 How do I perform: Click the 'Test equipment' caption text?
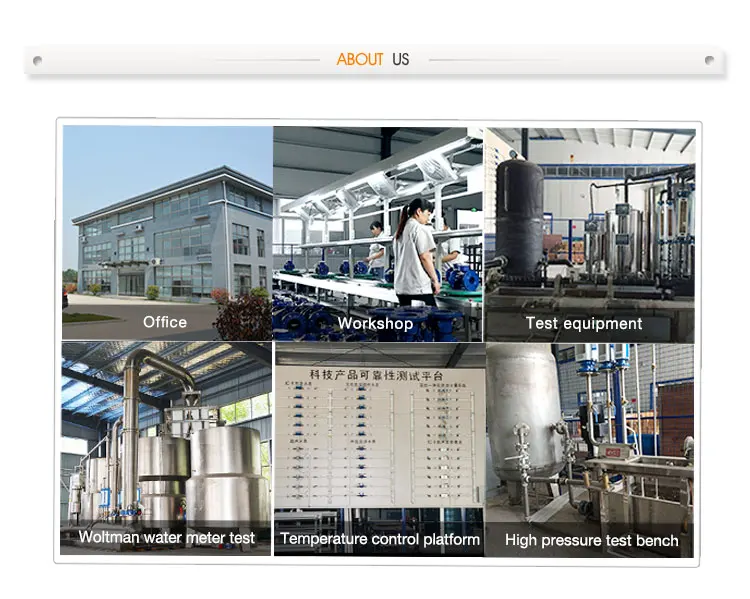point(584,324)
